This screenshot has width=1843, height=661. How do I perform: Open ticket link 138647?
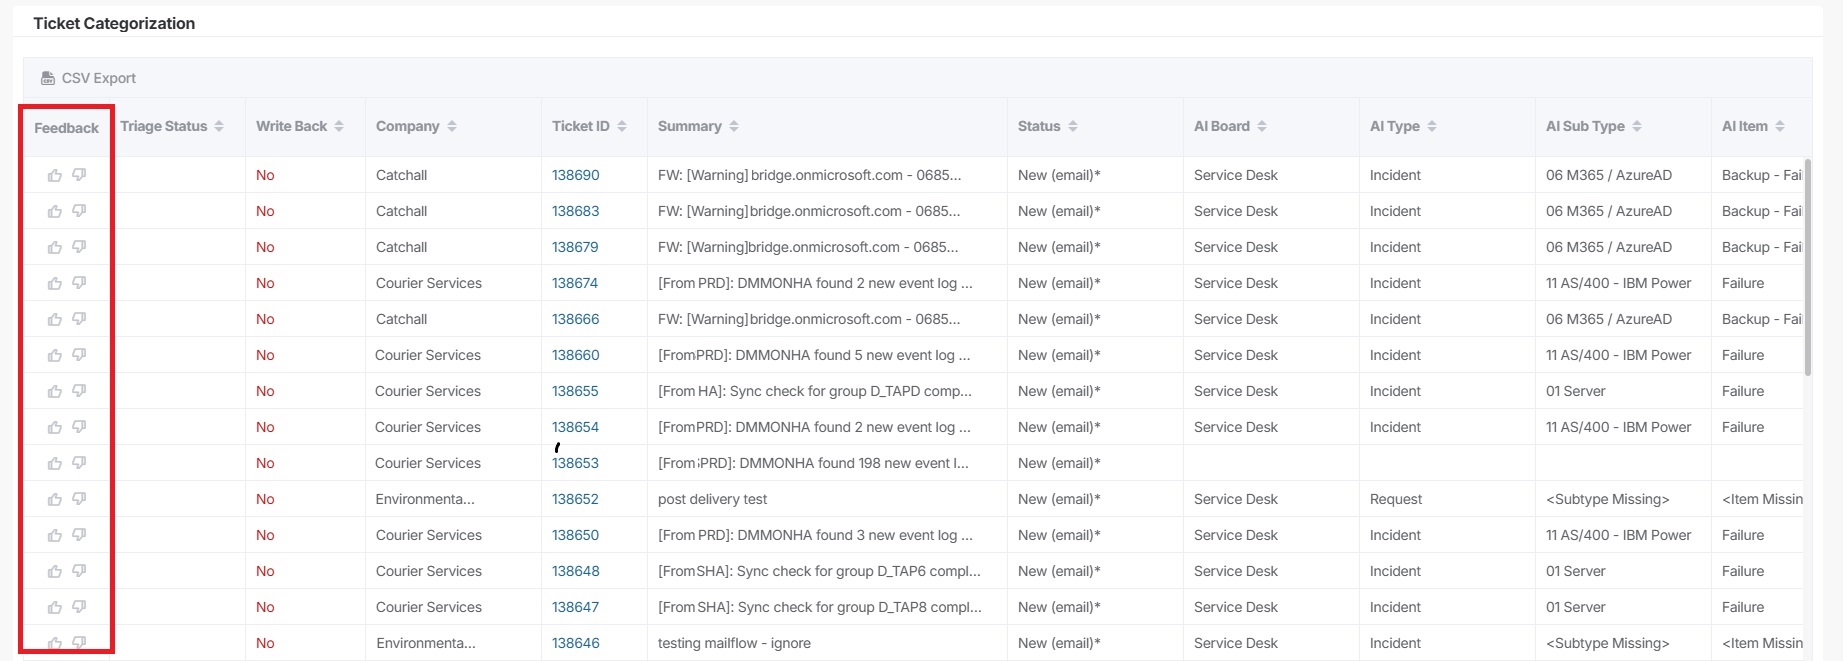coord(575,607)
